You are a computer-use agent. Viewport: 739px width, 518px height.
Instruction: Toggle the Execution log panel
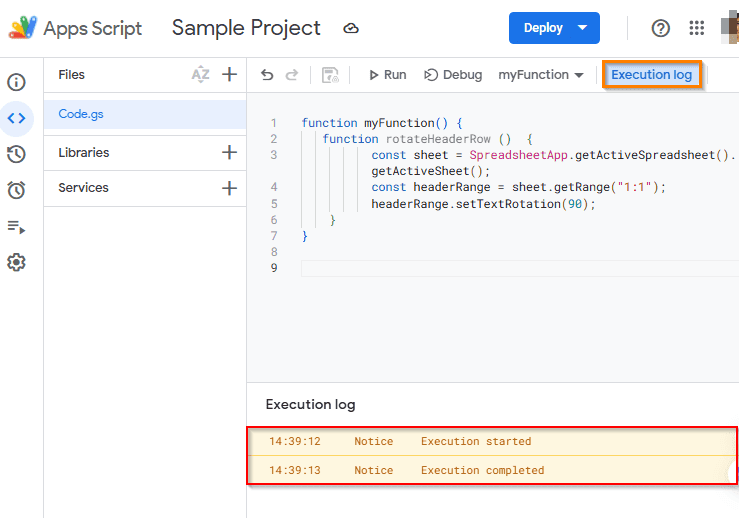point(651,75)
